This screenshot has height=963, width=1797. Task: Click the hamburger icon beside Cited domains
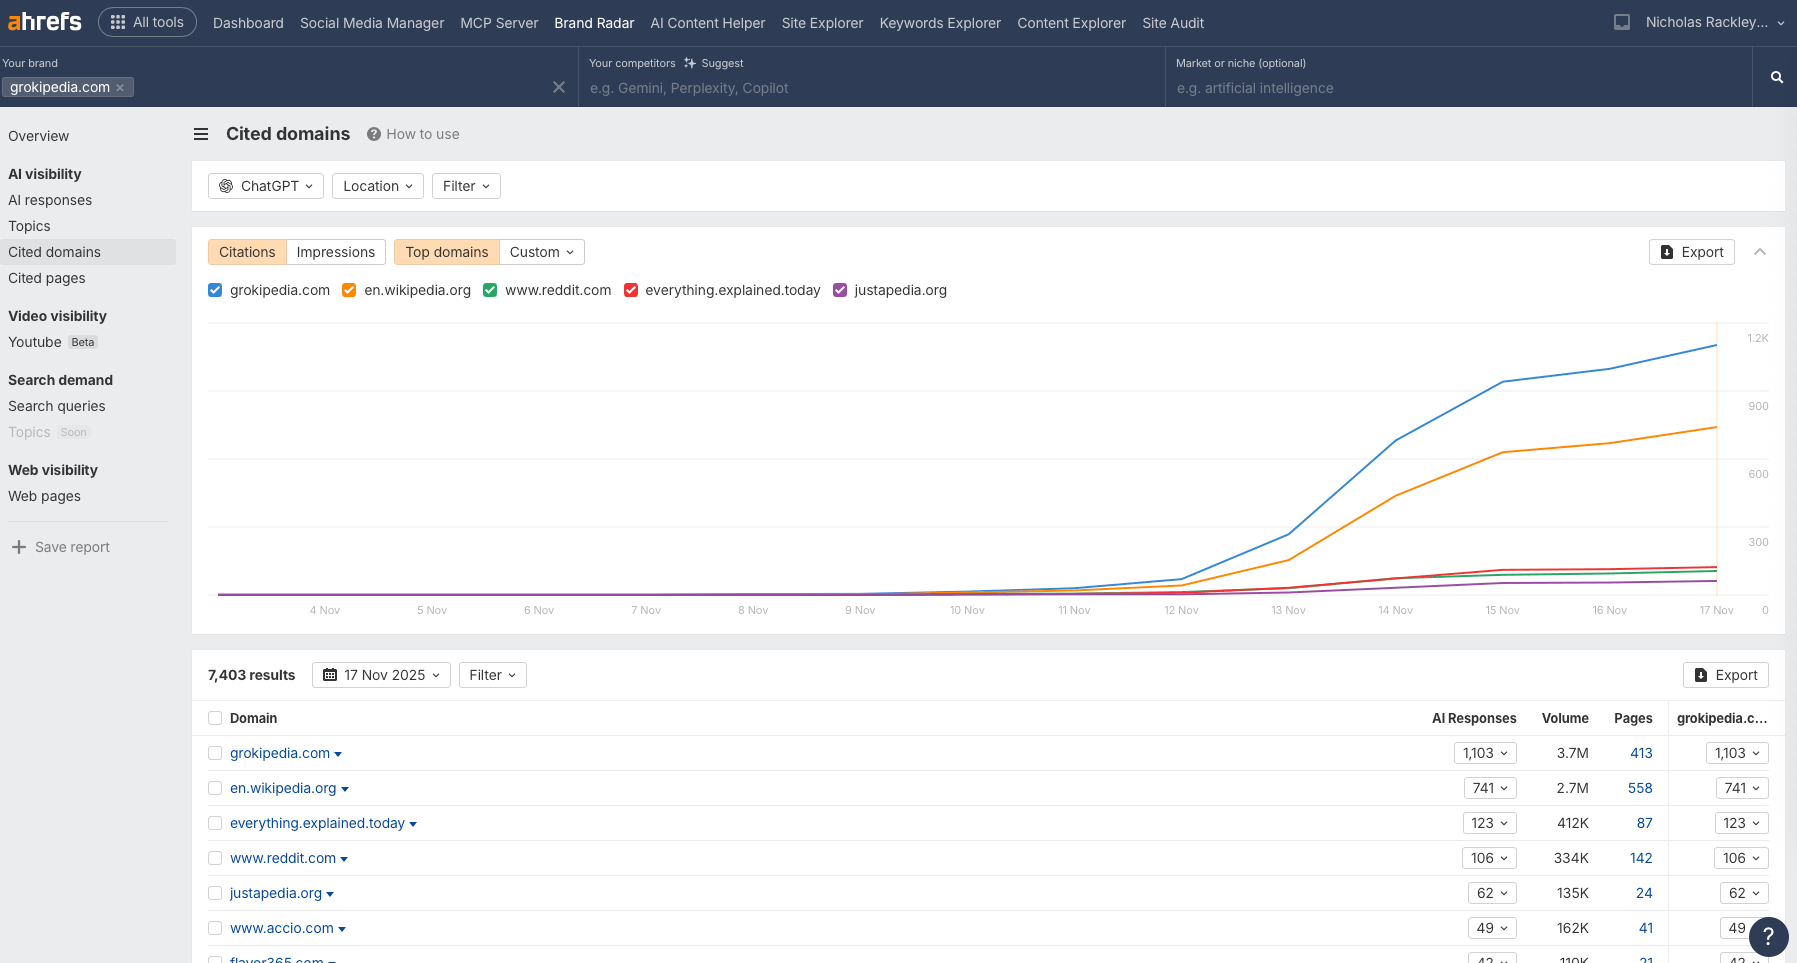tap(200, 134)
